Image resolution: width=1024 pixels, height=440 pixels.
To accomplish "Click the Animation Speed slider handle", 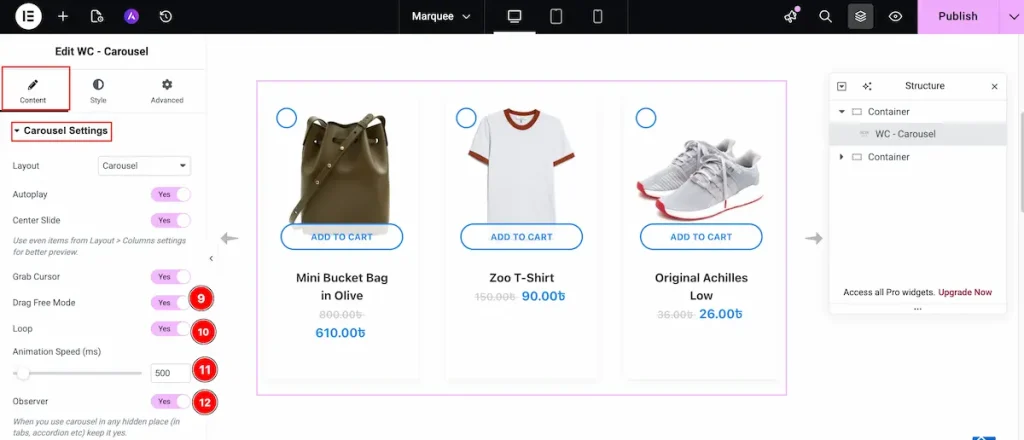I will 22,373.
